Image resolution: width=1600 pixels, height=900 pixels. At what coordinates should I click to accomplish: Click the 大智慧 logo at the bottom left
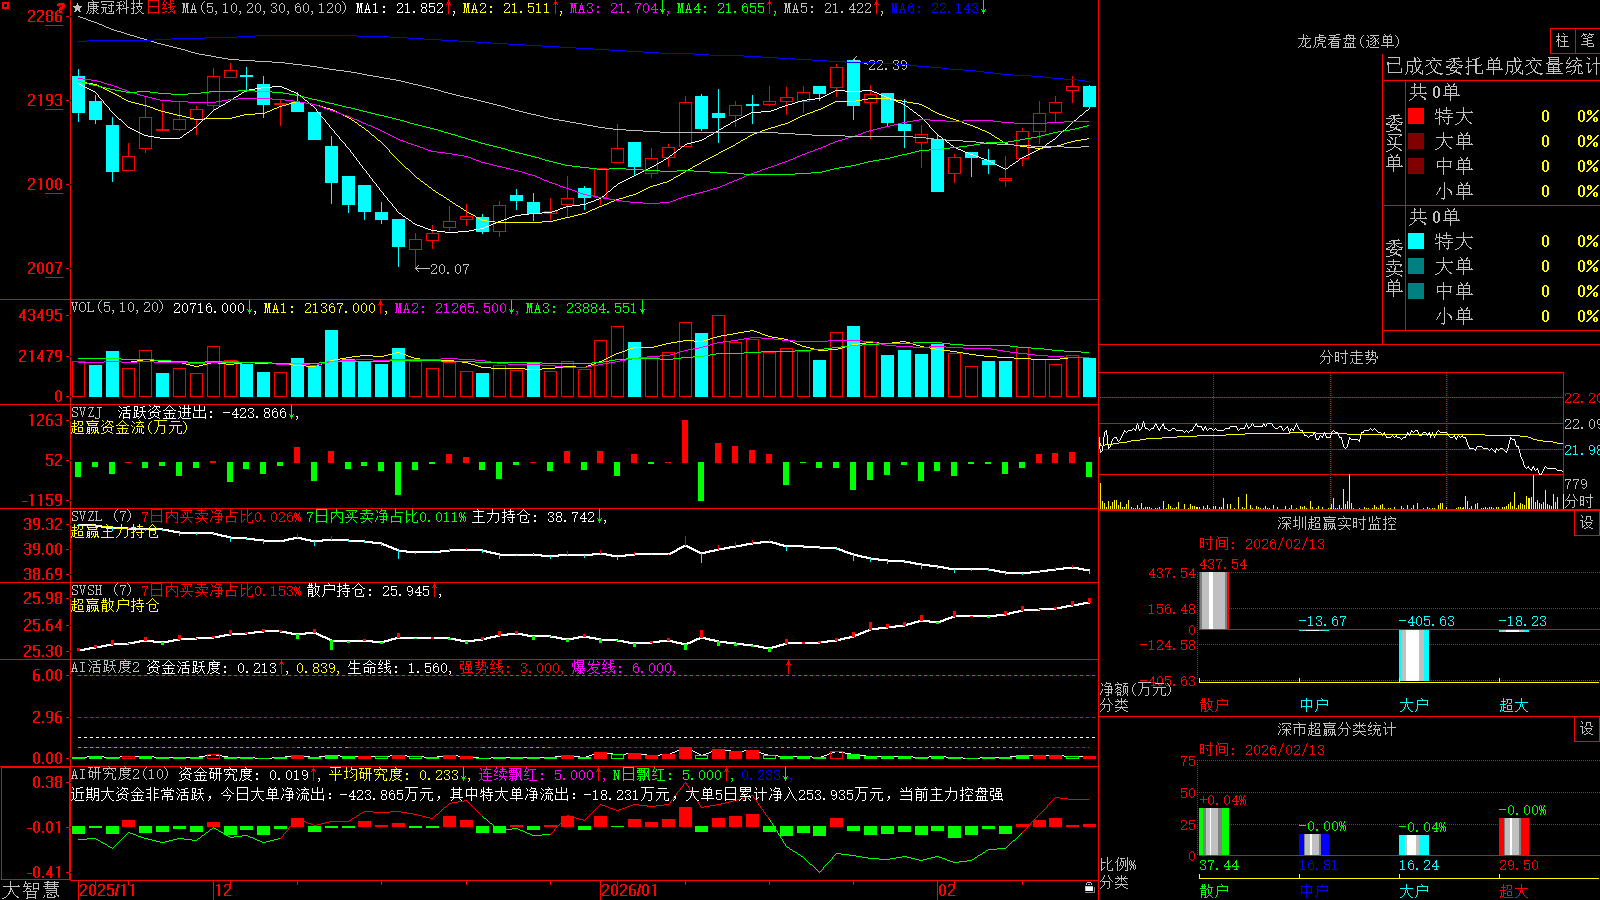31,890
